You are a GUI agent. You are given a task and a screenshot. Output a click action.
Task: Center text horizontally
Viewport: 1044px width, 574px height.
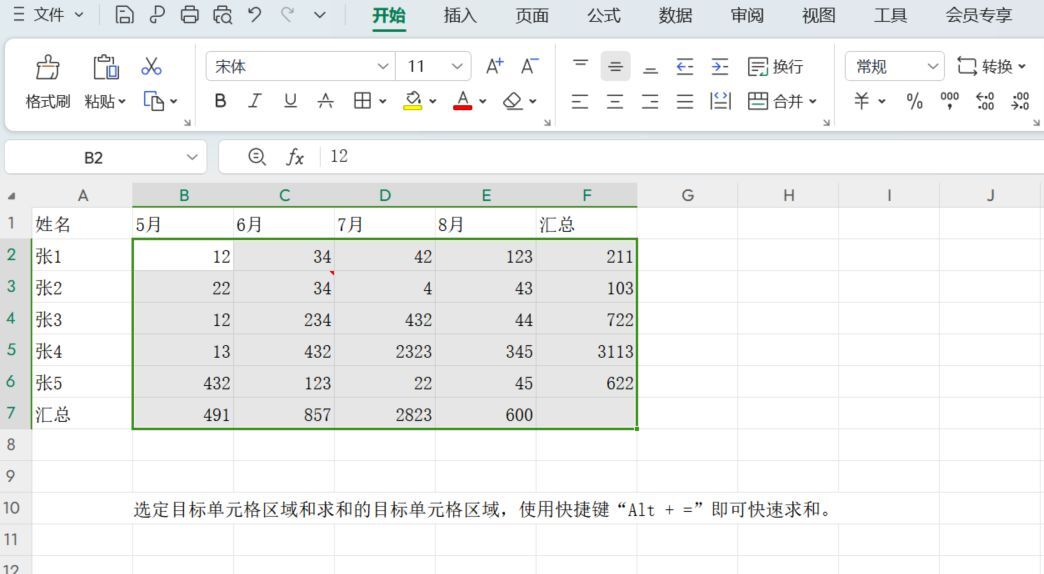coord(615,101)
